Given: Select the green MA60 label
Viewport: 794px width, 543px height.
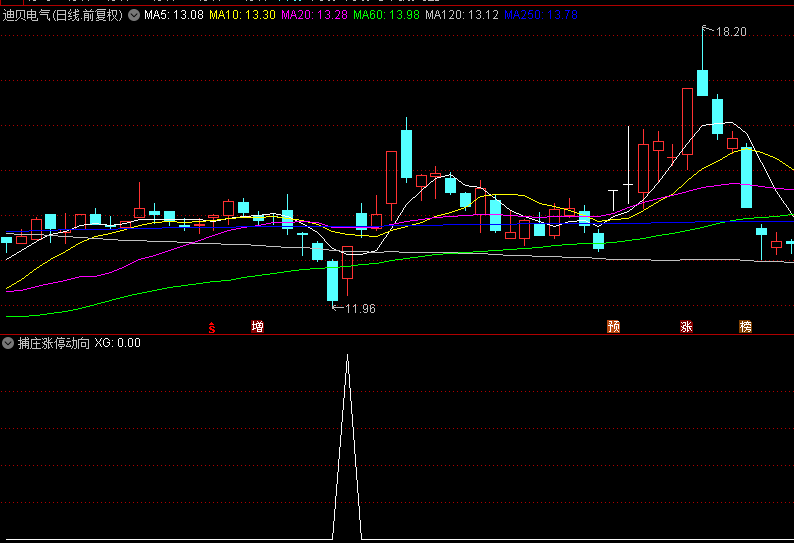Looking at the screenshot, I should pos(387,16).
